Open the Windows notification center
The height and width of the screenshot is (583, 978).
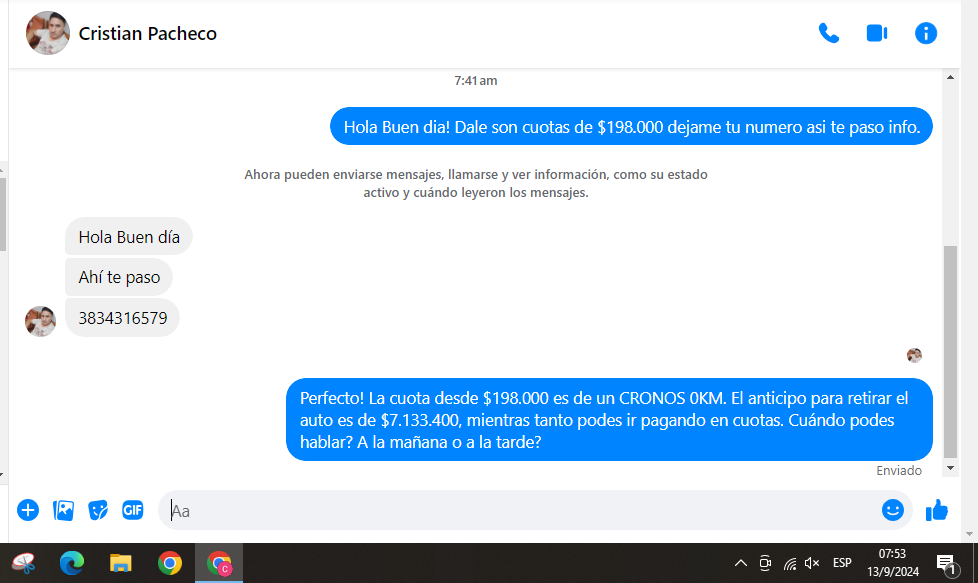946,564
